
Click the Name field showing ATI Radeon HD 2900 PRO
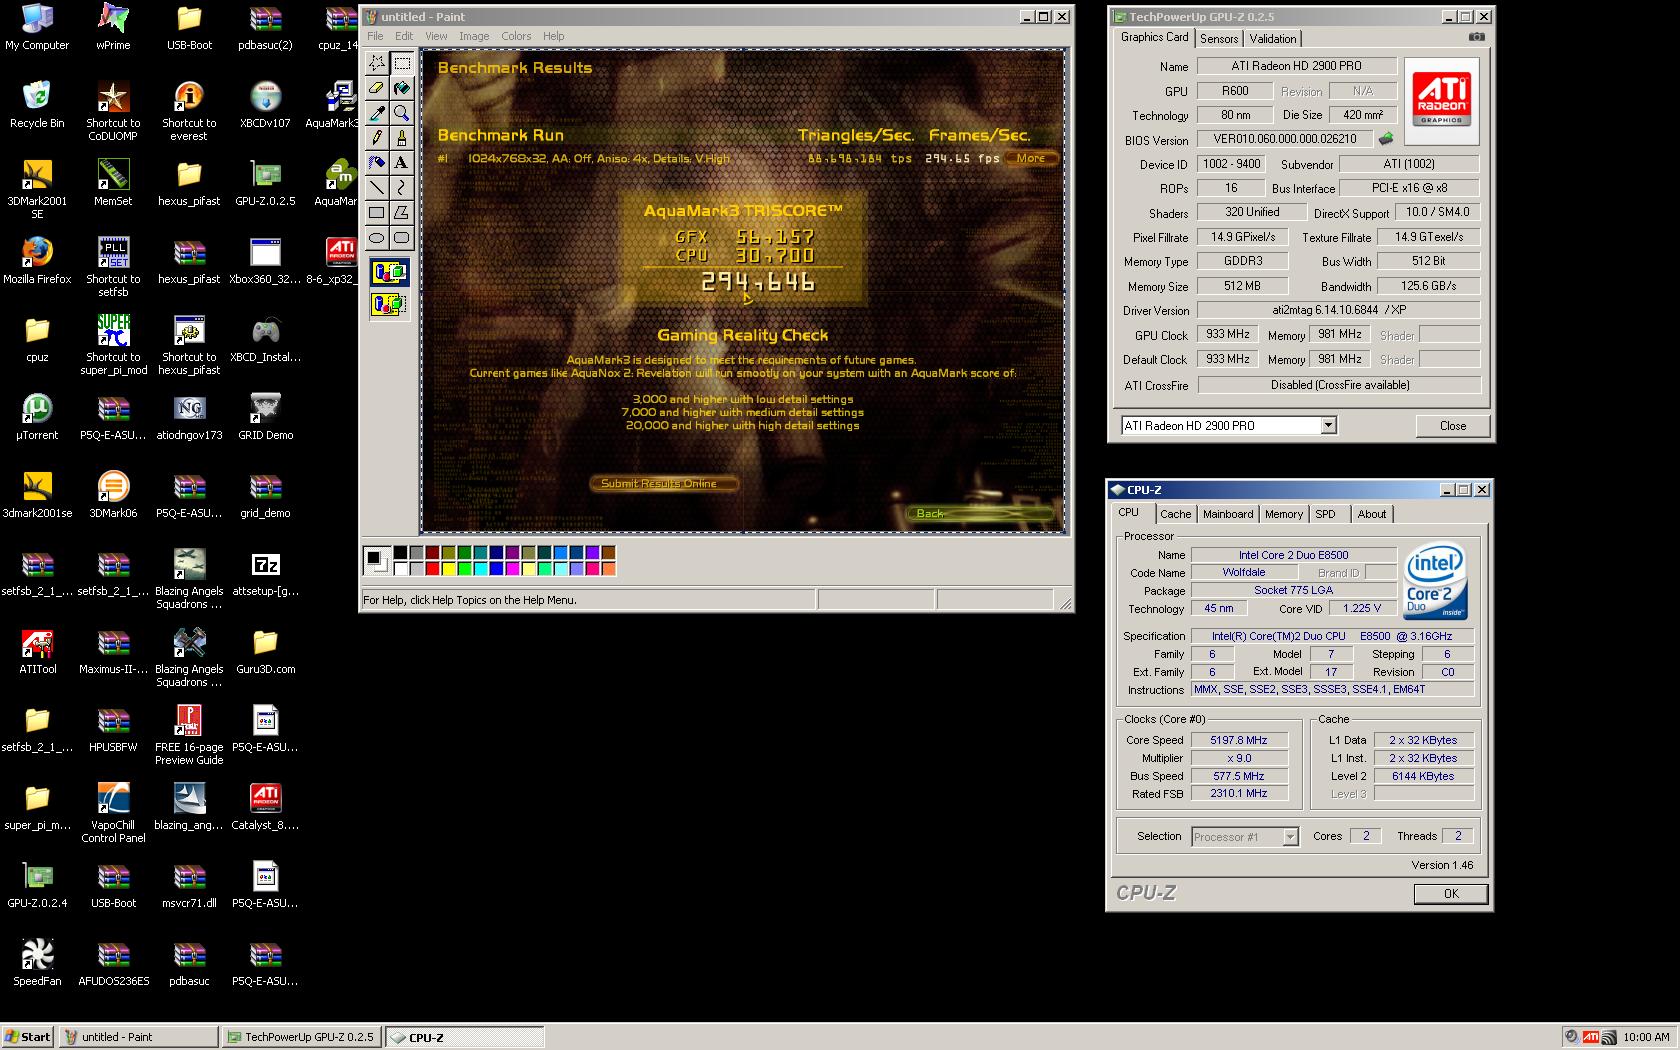[1296, 66]
